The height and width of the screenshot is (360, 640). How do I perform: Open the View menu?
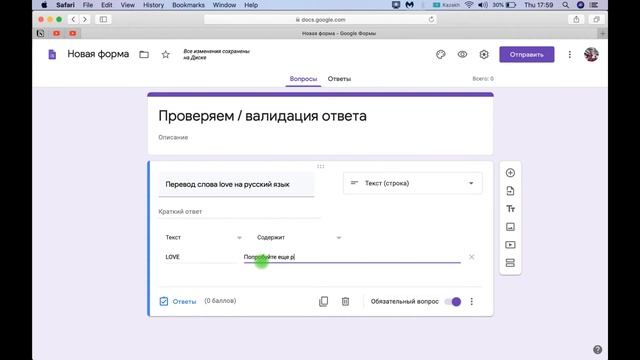coord(127,5)
